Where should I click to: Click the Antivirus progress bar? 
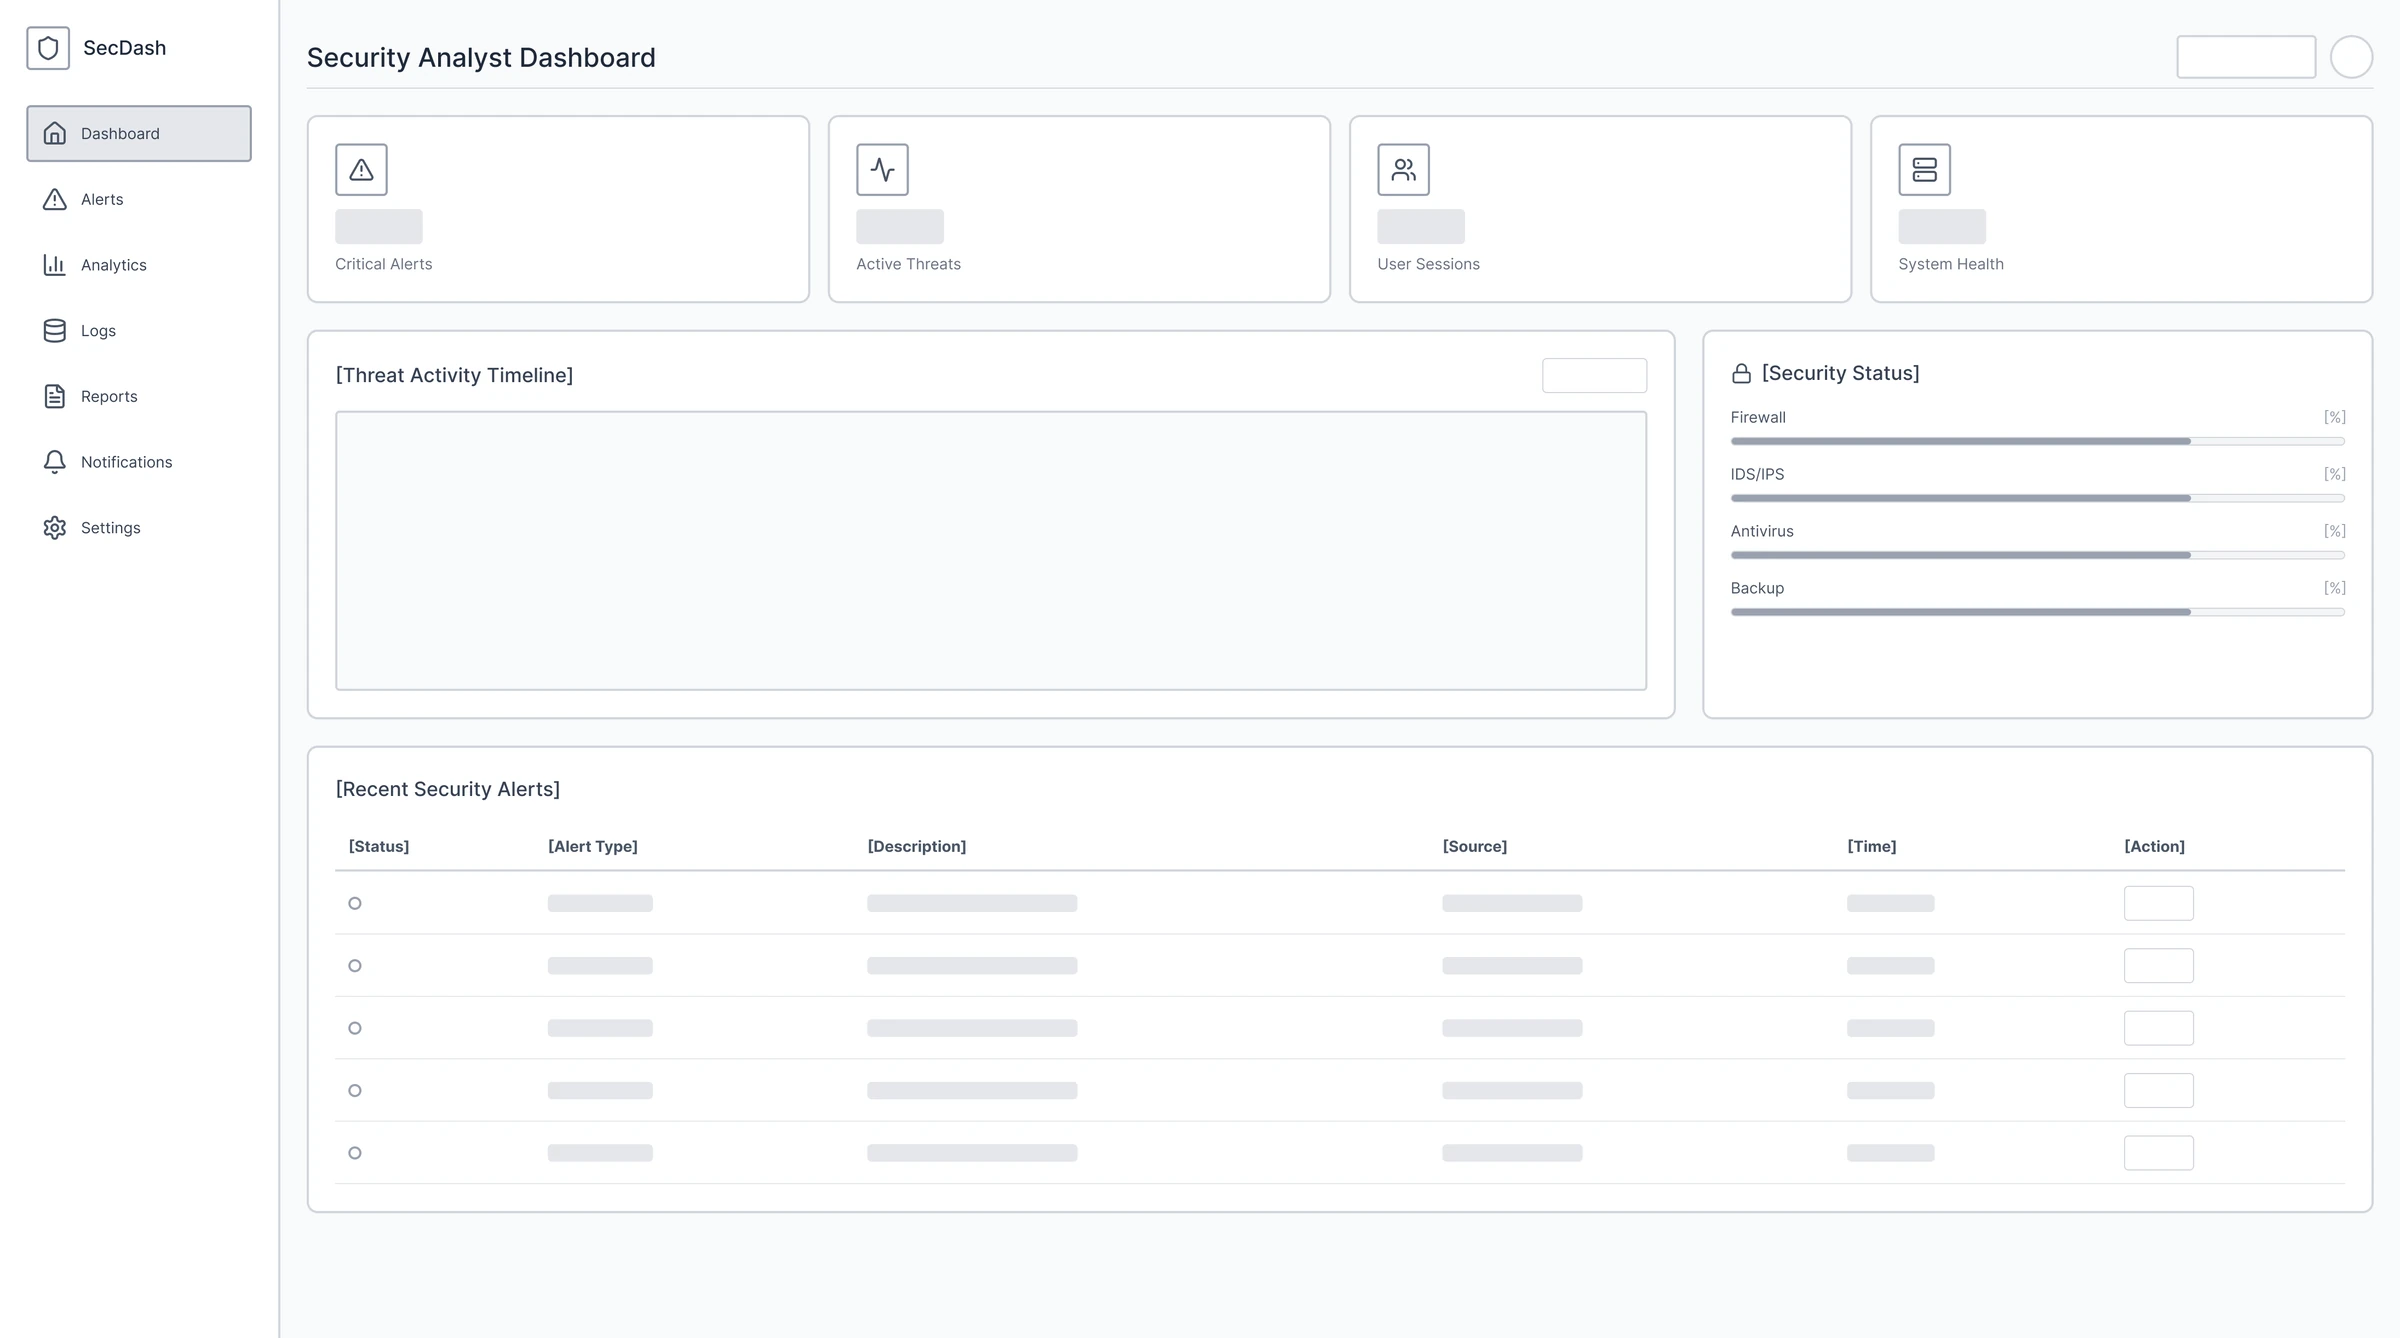(x=2037, y=555)
